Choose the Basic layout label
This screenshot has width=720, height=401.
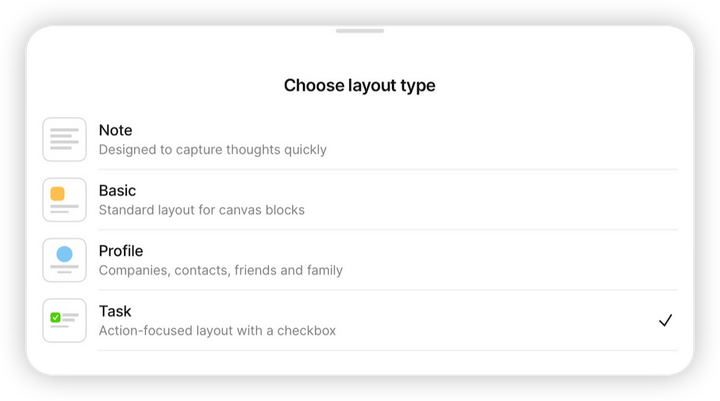point(117,190)
